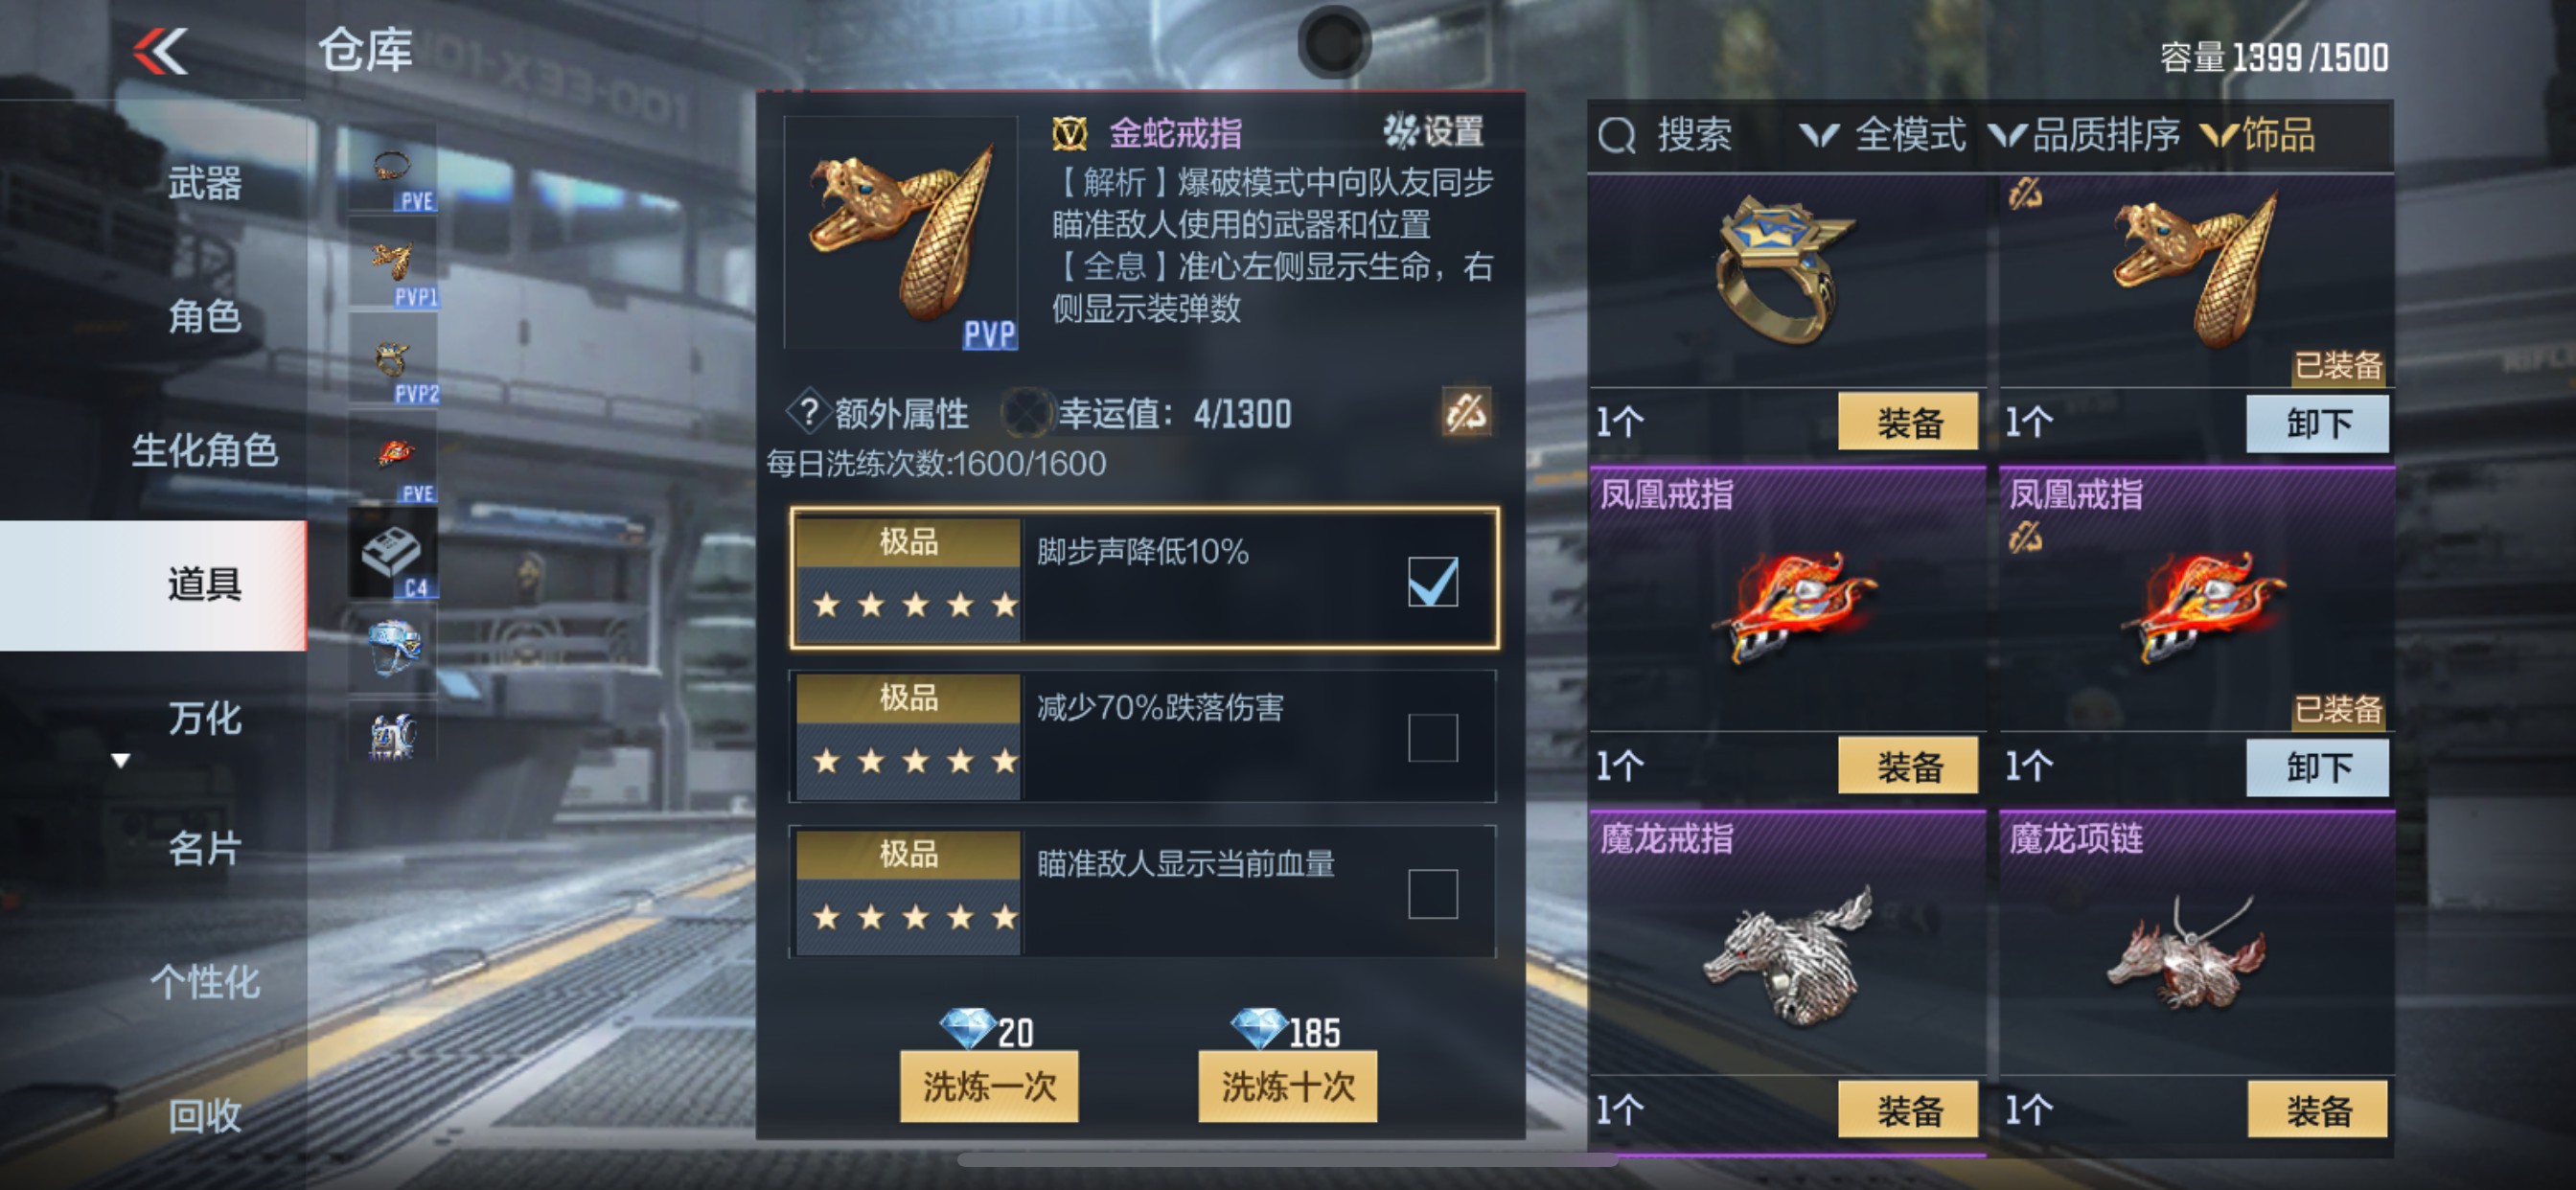Image resolution: width=2576 pixels, height=1190 pixels.
Task: Select the PVP1 golden snake ring slot
Action: click(393, 263)
